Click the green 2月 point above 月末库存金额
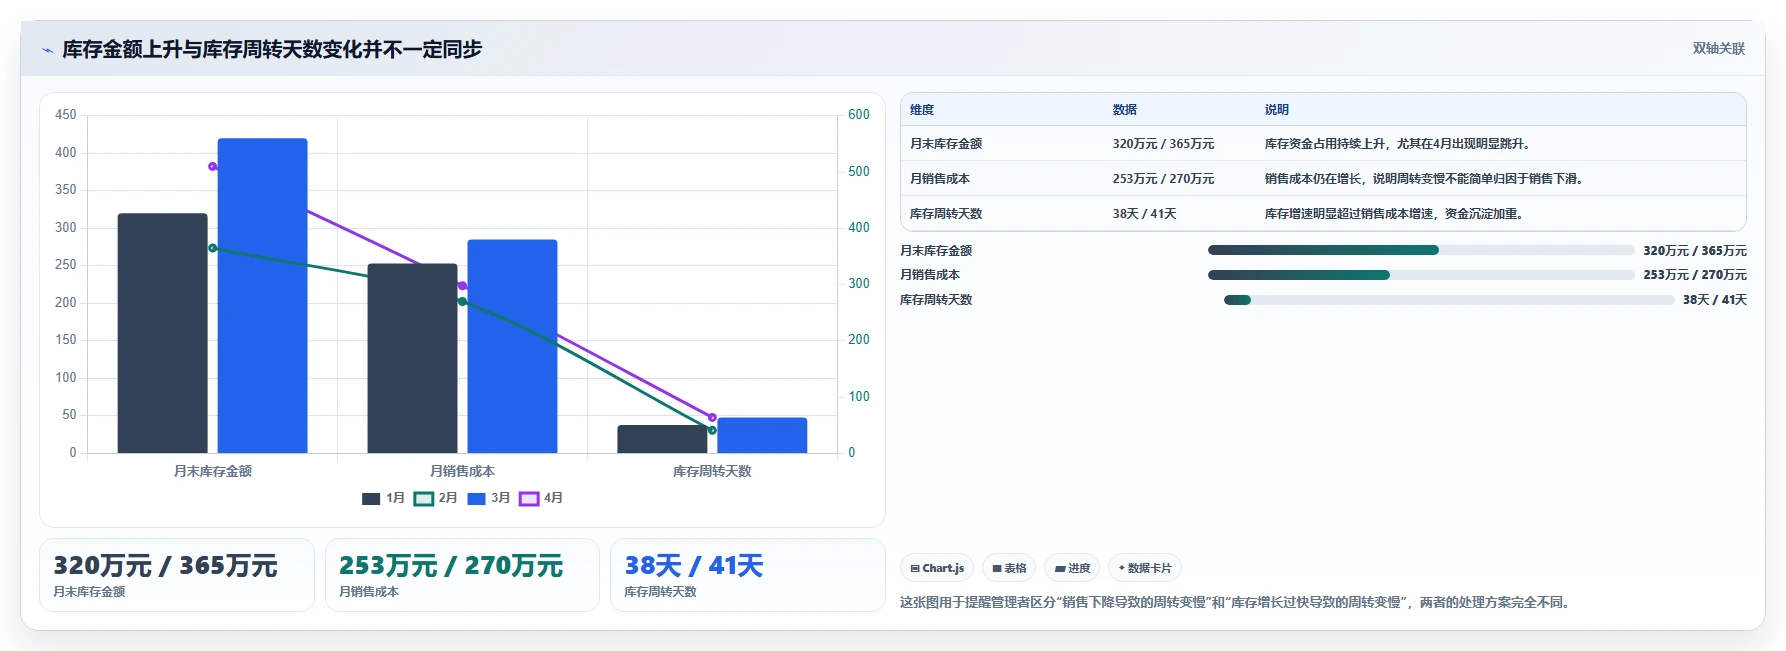 tap(212, 248)
